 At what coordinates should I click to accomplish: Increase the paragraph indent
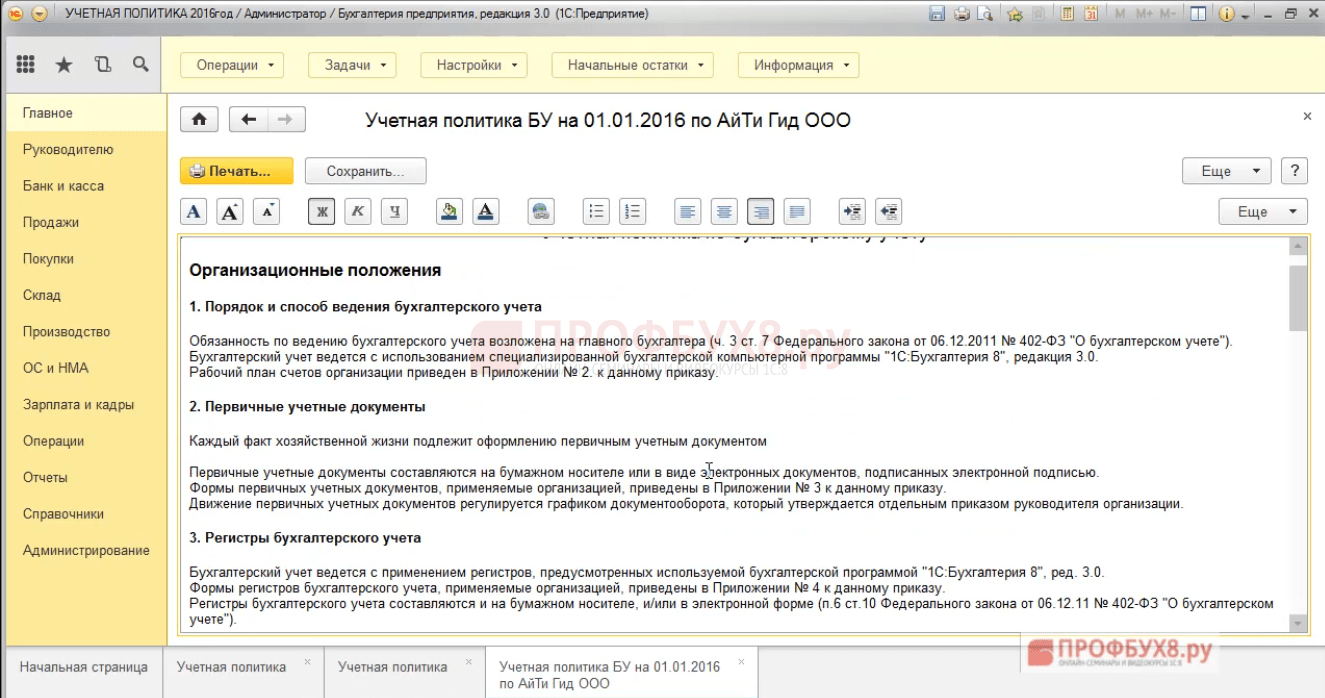[852, 211]
